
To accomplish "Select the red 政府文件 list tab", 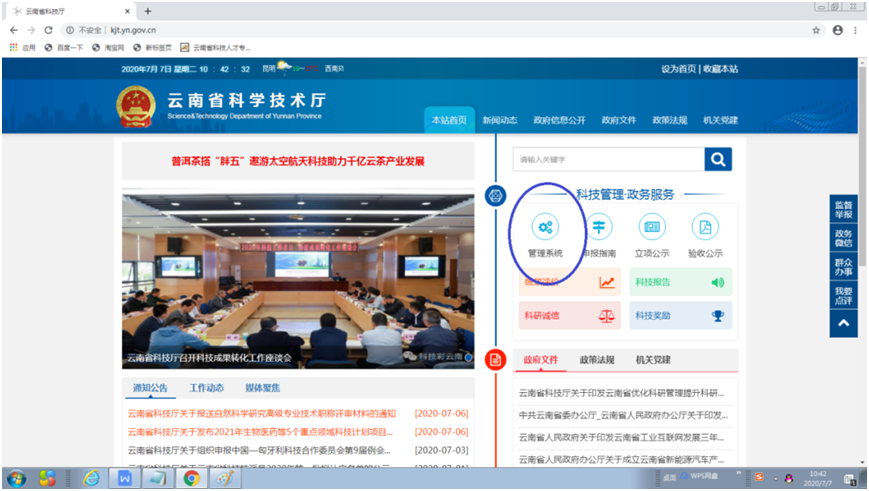I will [x=541, y=360].
